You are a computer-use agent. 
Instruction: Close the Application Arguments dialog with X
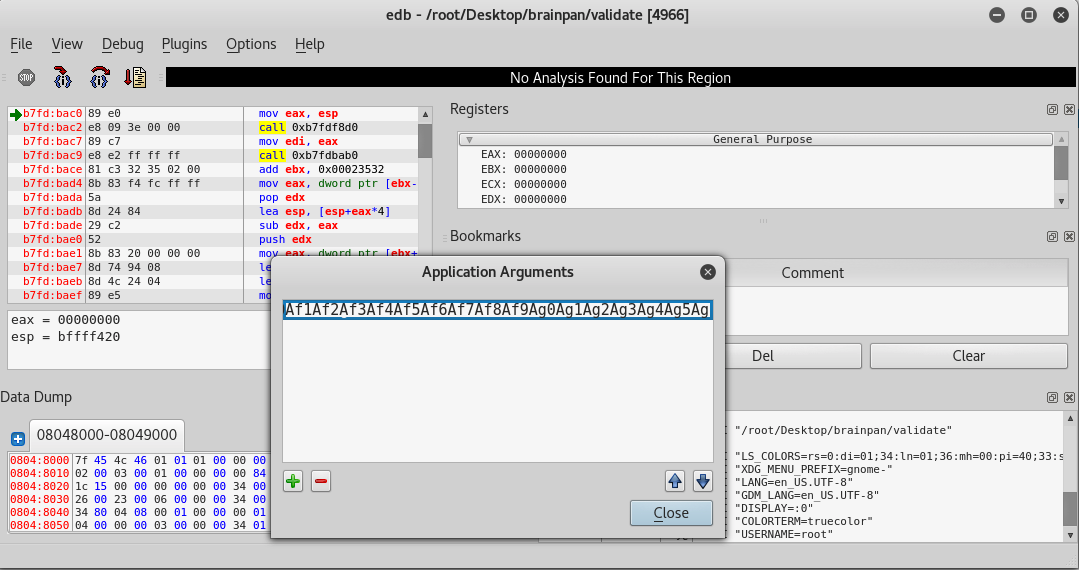[x=707, y=272]
